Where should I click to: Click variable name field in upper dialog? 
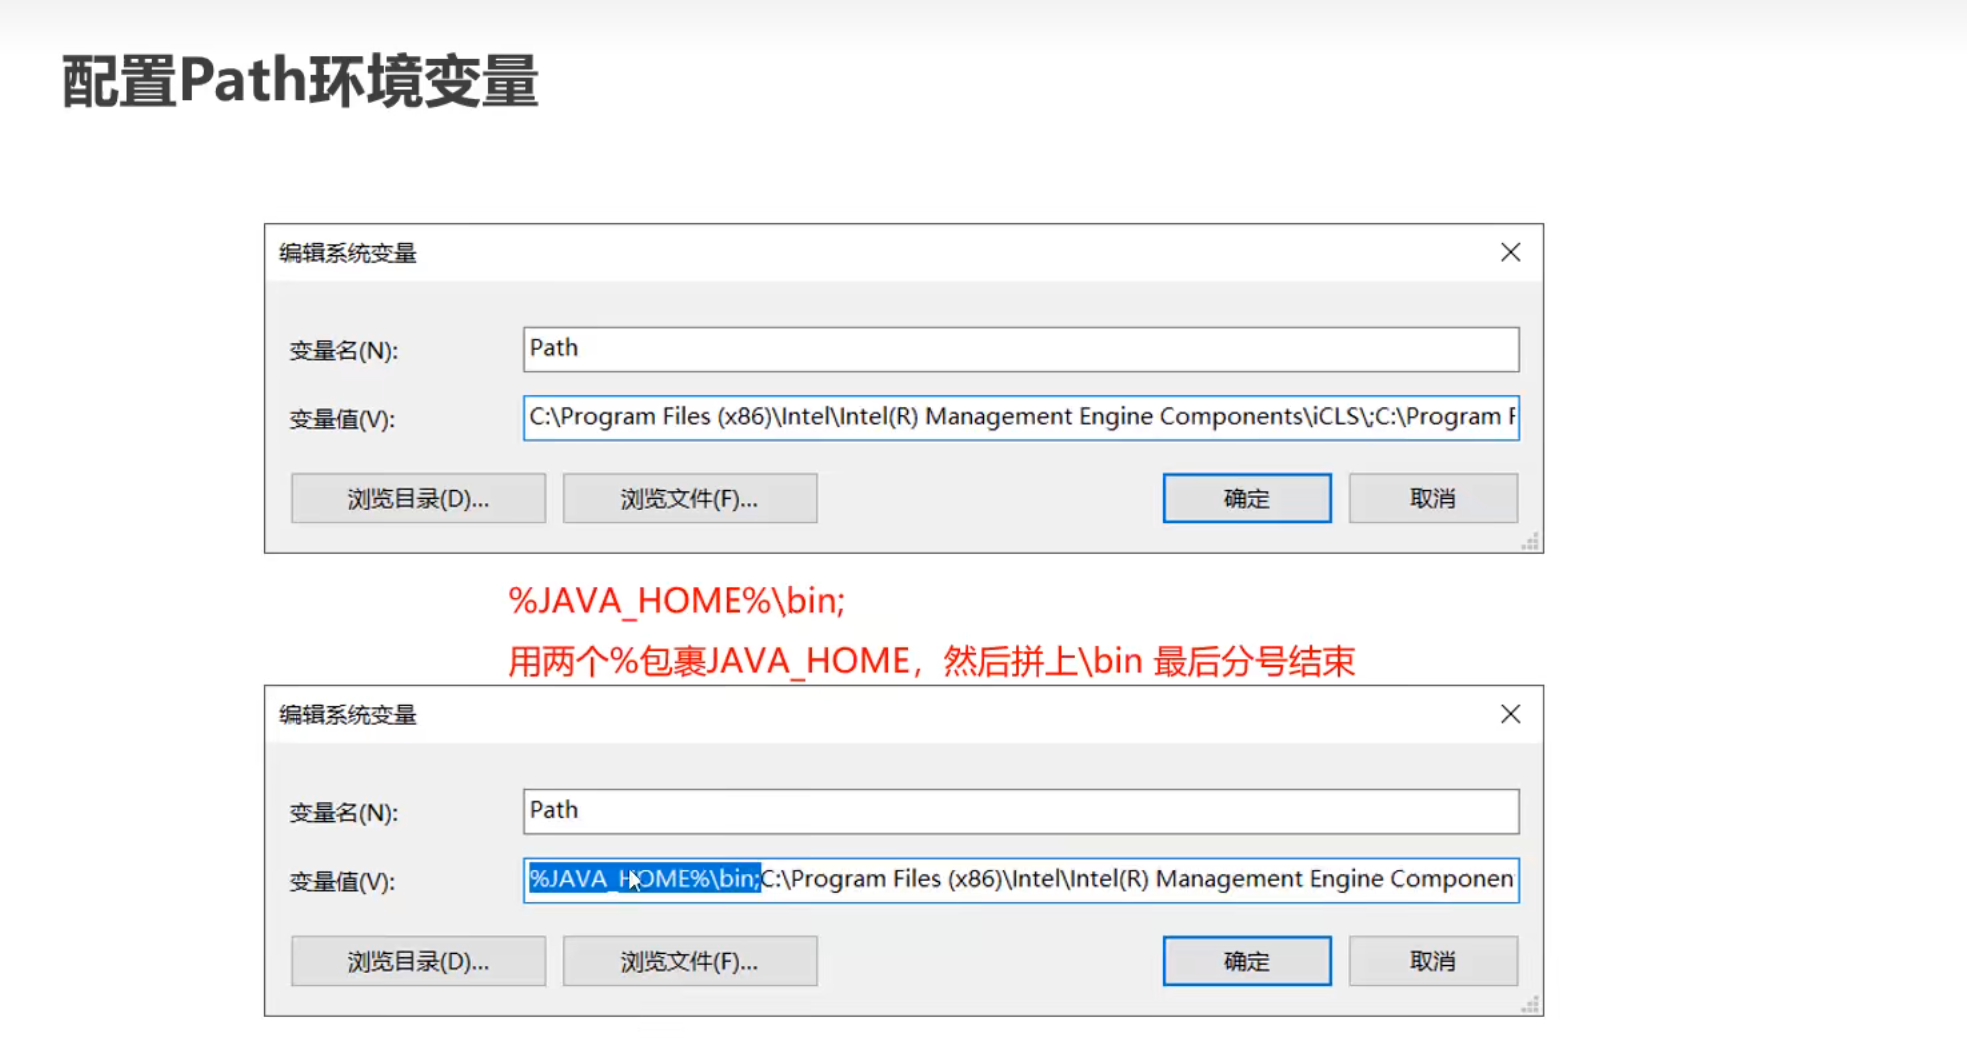(1021, 349)
